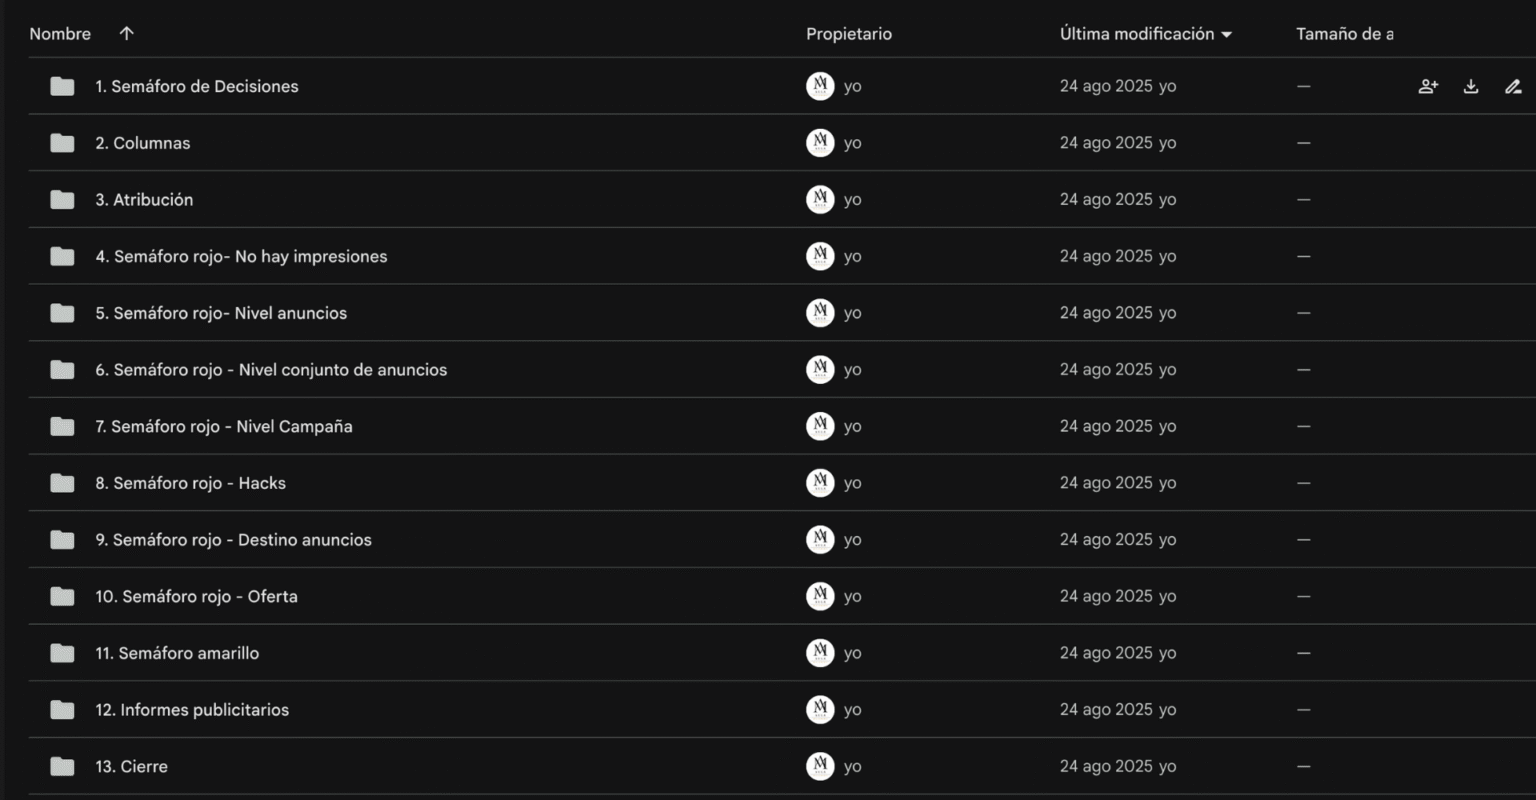This screenshot has width=1536, height=800.
Task: Click the Última modificación header label
Action: [x=1136, y=34]
